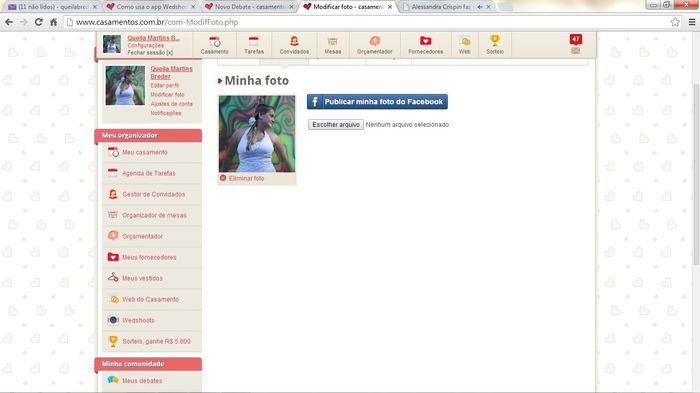Click the Agenda de Tarefas sidebar icon

[x=112, y=173]
